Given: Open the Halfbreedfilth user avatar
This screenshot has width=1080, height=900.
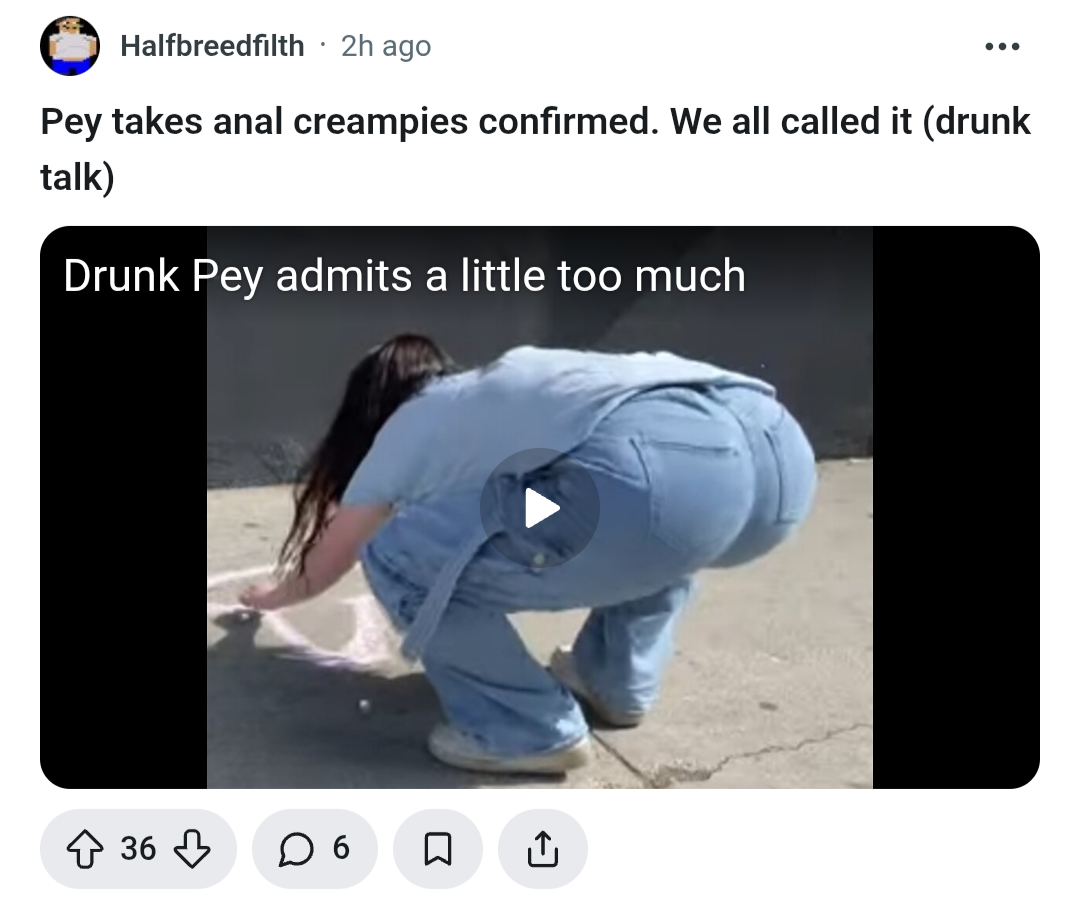Looking at the screenshot, I should point(70,46).
